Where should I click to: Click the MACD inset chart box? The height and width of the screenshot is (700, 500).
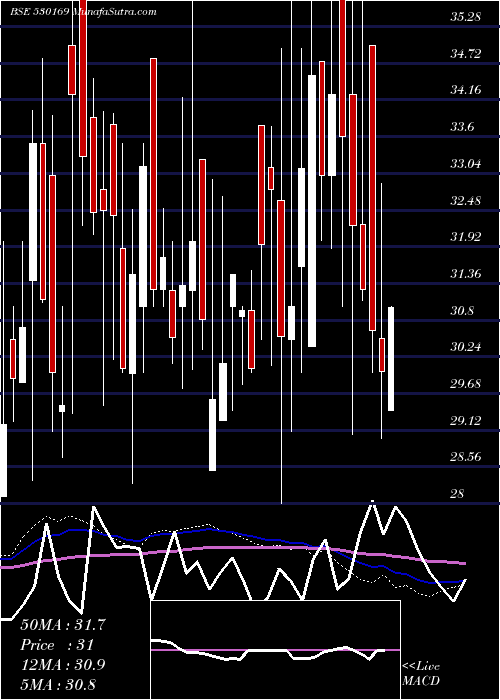tap(275, 650)
